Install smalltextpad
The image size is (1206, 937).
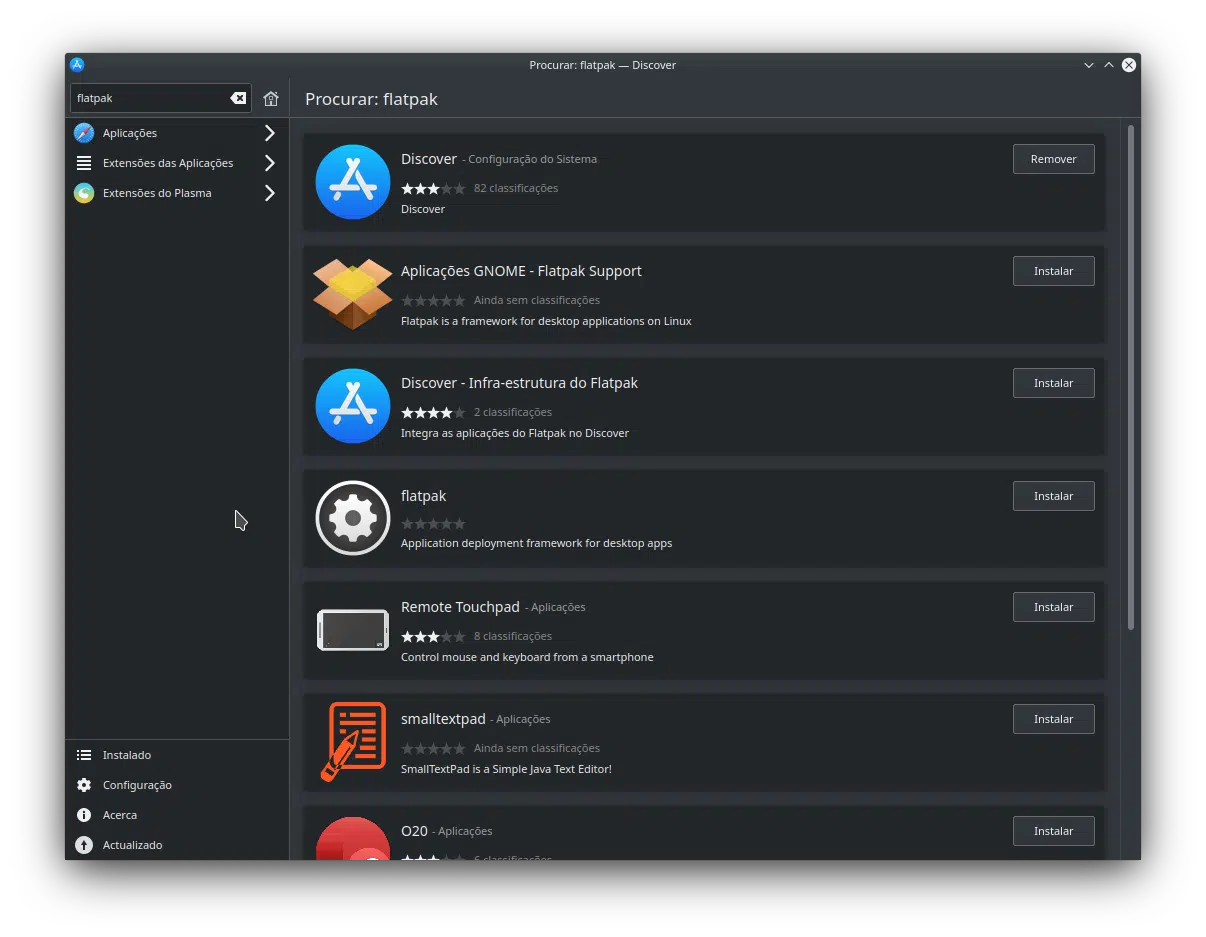tap(1053, 719)
